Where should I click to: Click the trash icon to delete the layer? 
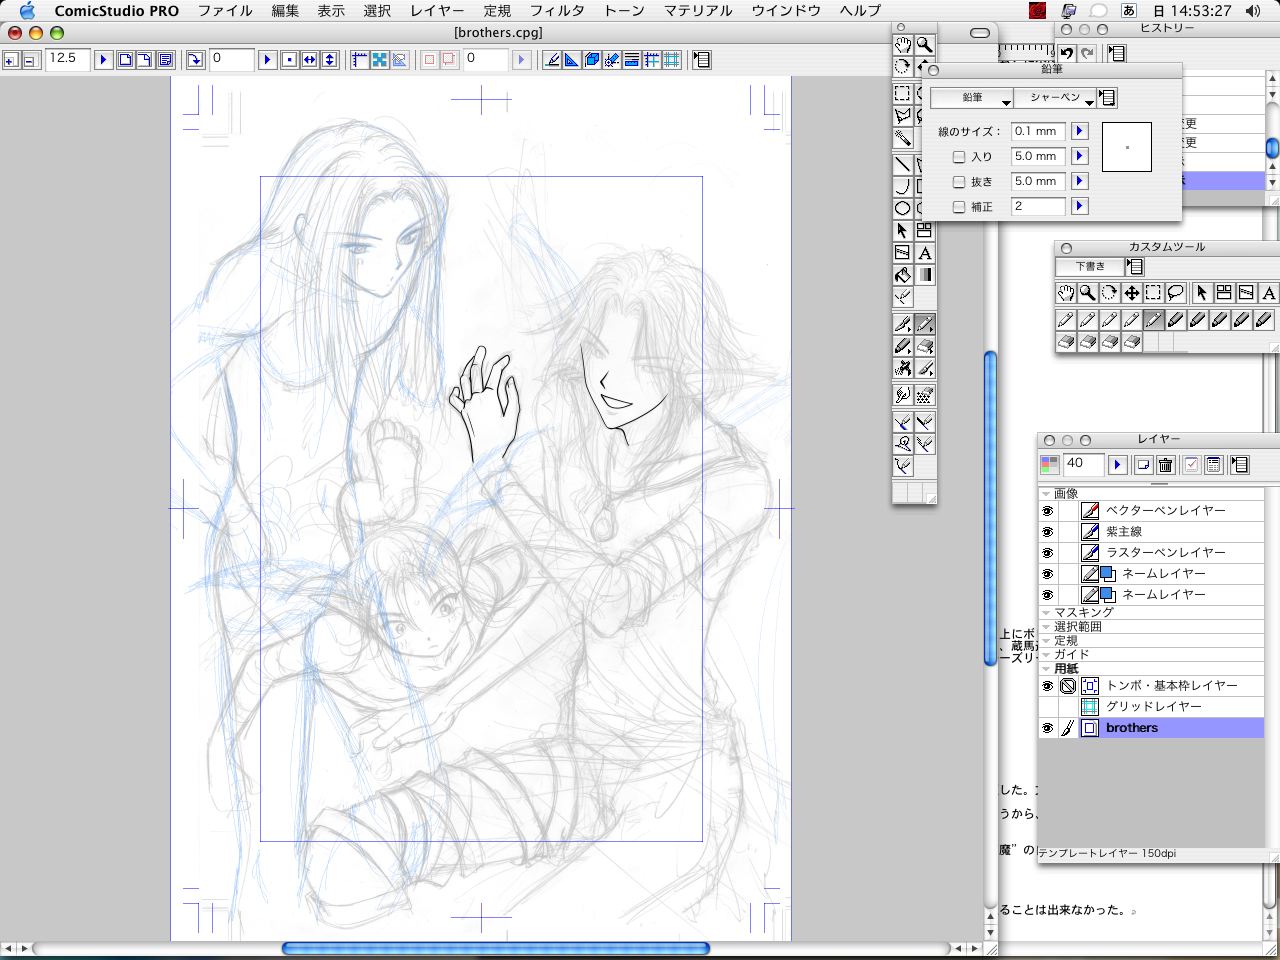(1165, 465)
